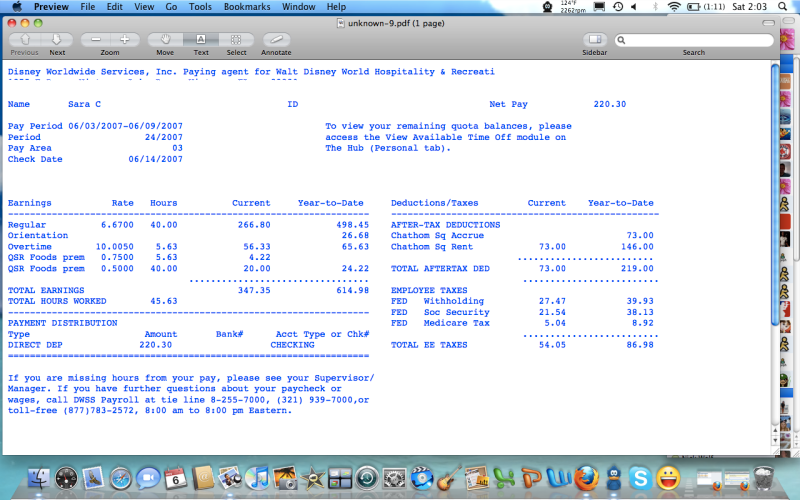This screenshot has width=800, height=500.
Task: Launch Firefox from the Dock
Action: [586, 478]
